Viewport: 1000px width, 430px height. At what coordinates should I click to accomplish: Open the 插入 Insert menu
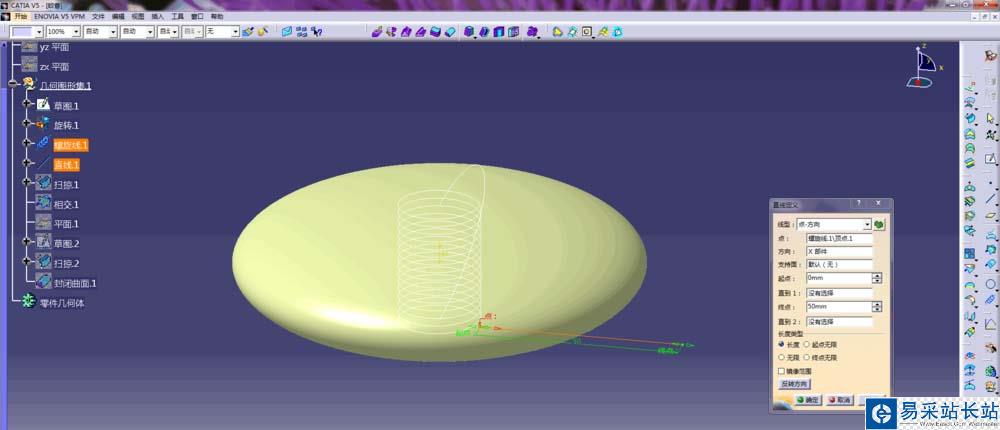pos(157,16)
